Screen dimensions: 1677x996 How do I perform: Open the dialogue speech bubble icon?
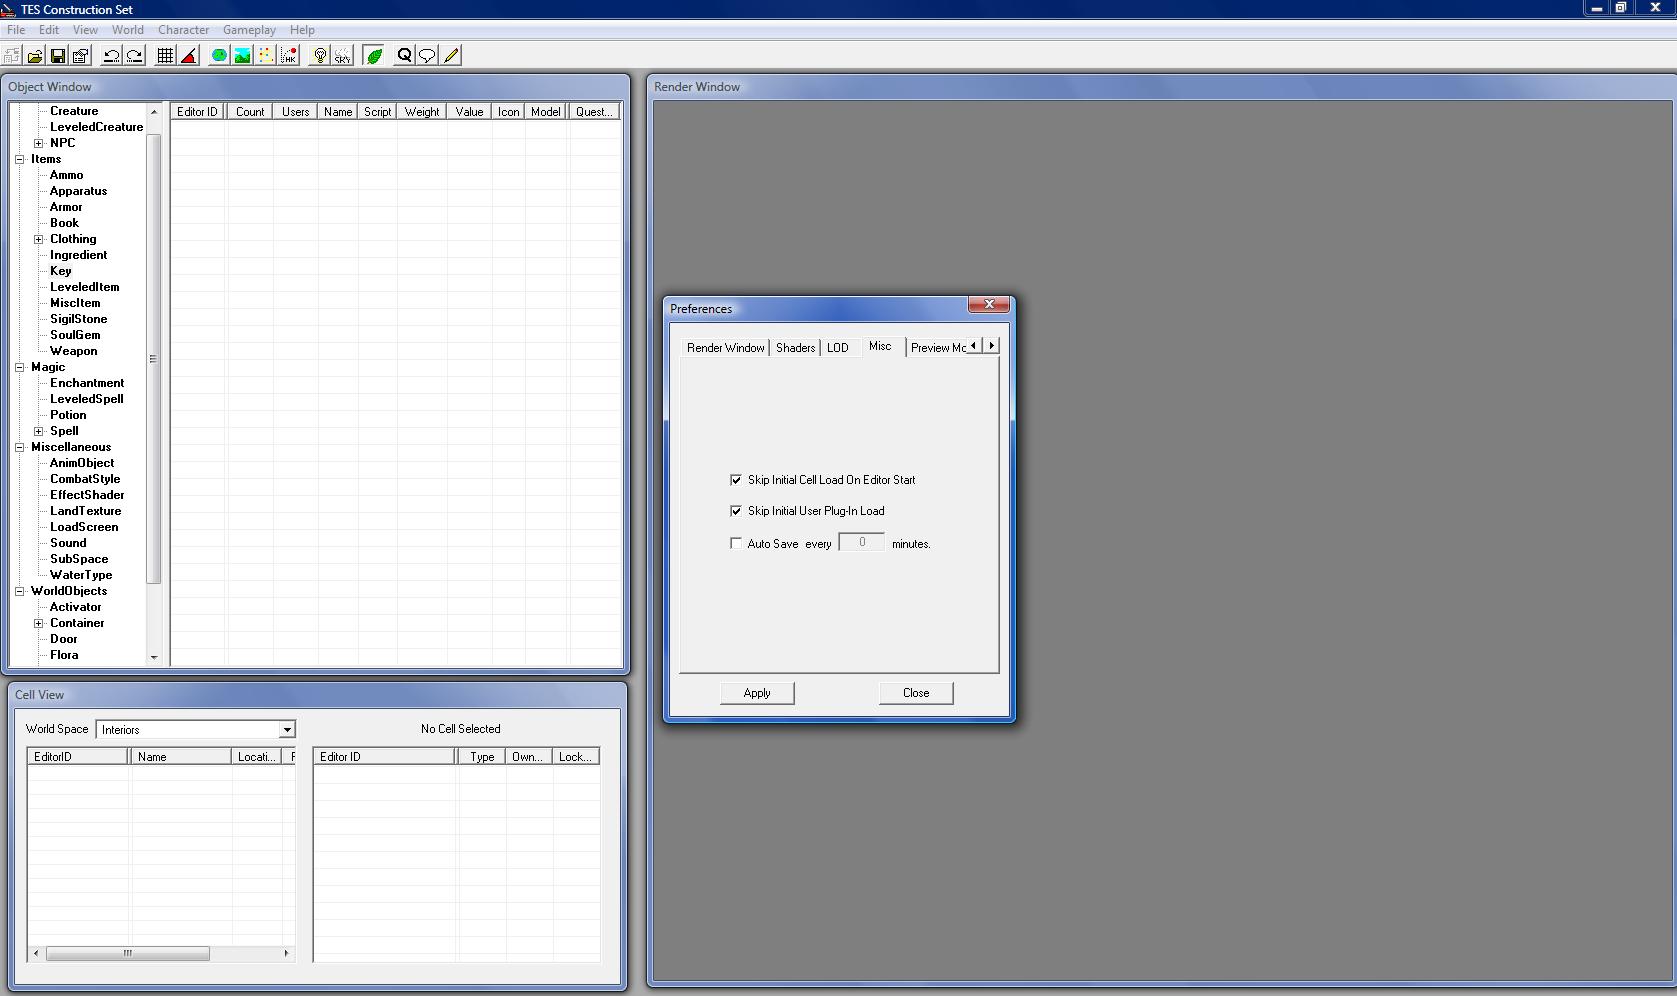point(427,56)
